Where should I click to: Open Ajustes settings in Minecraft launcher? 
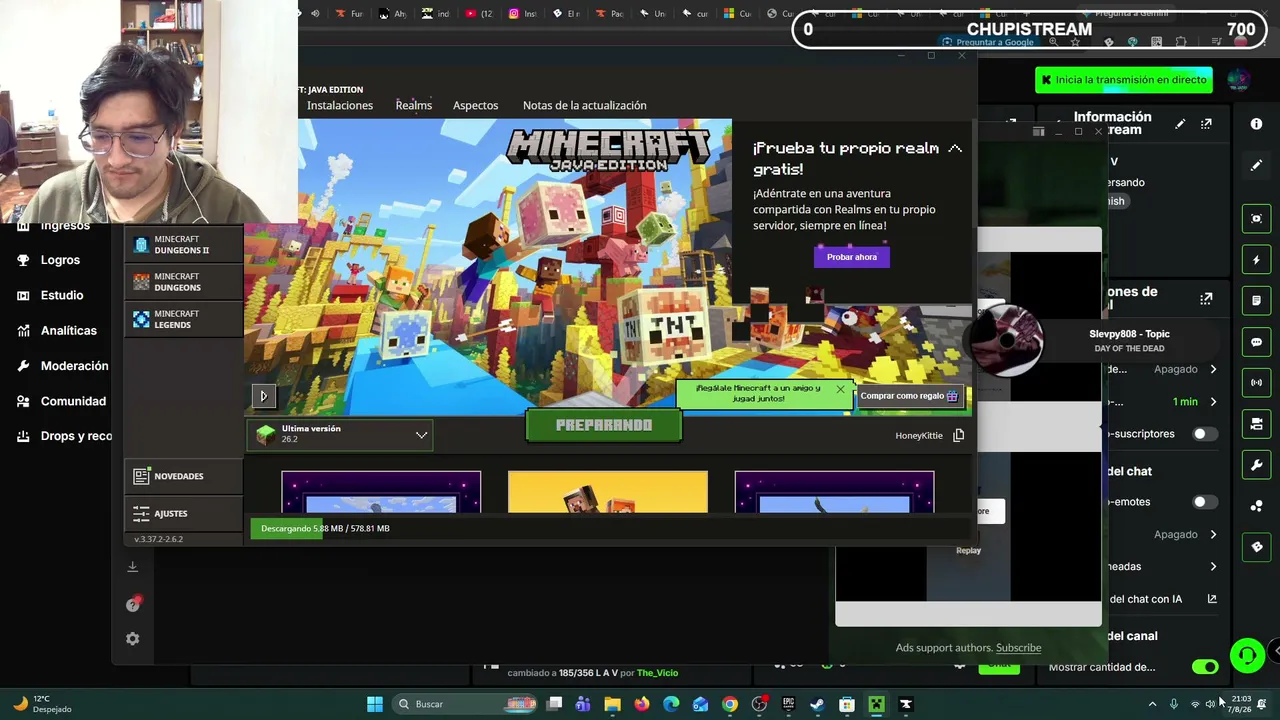(x=183, y=513)
